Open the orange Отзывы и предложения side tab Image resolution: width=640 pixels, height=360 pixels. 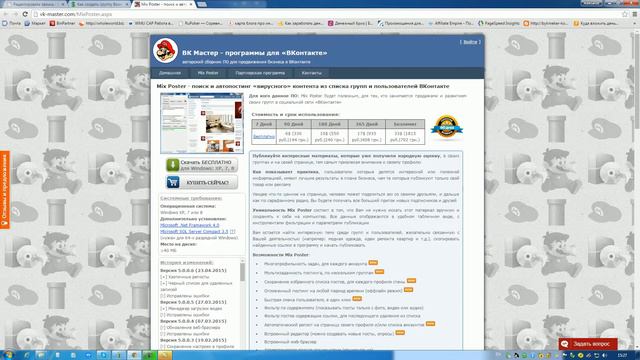click(x=5, y=190)
